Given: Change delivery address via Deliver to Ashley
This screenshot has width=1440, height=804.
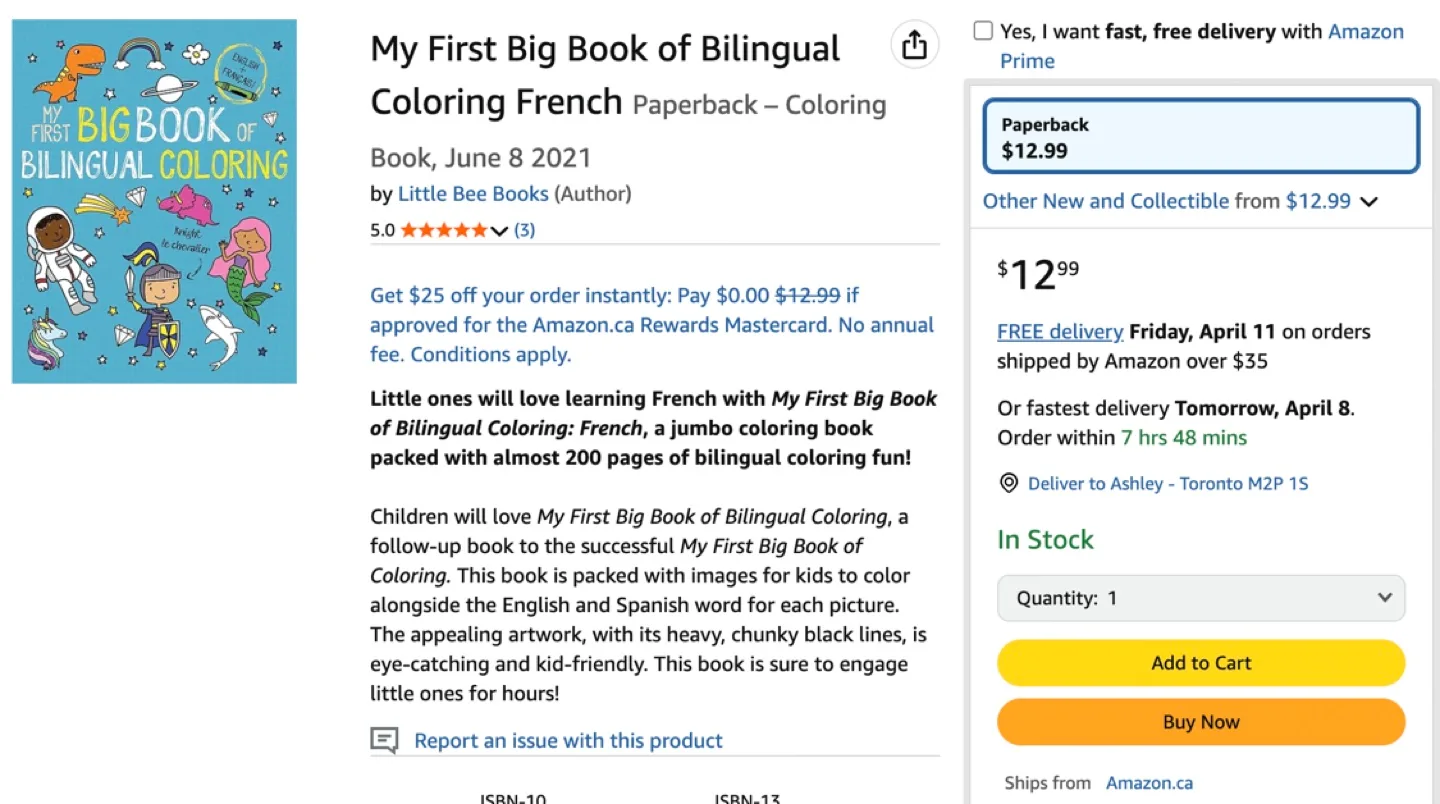Looking at the screenshot, I should [x=1167, y=483].
